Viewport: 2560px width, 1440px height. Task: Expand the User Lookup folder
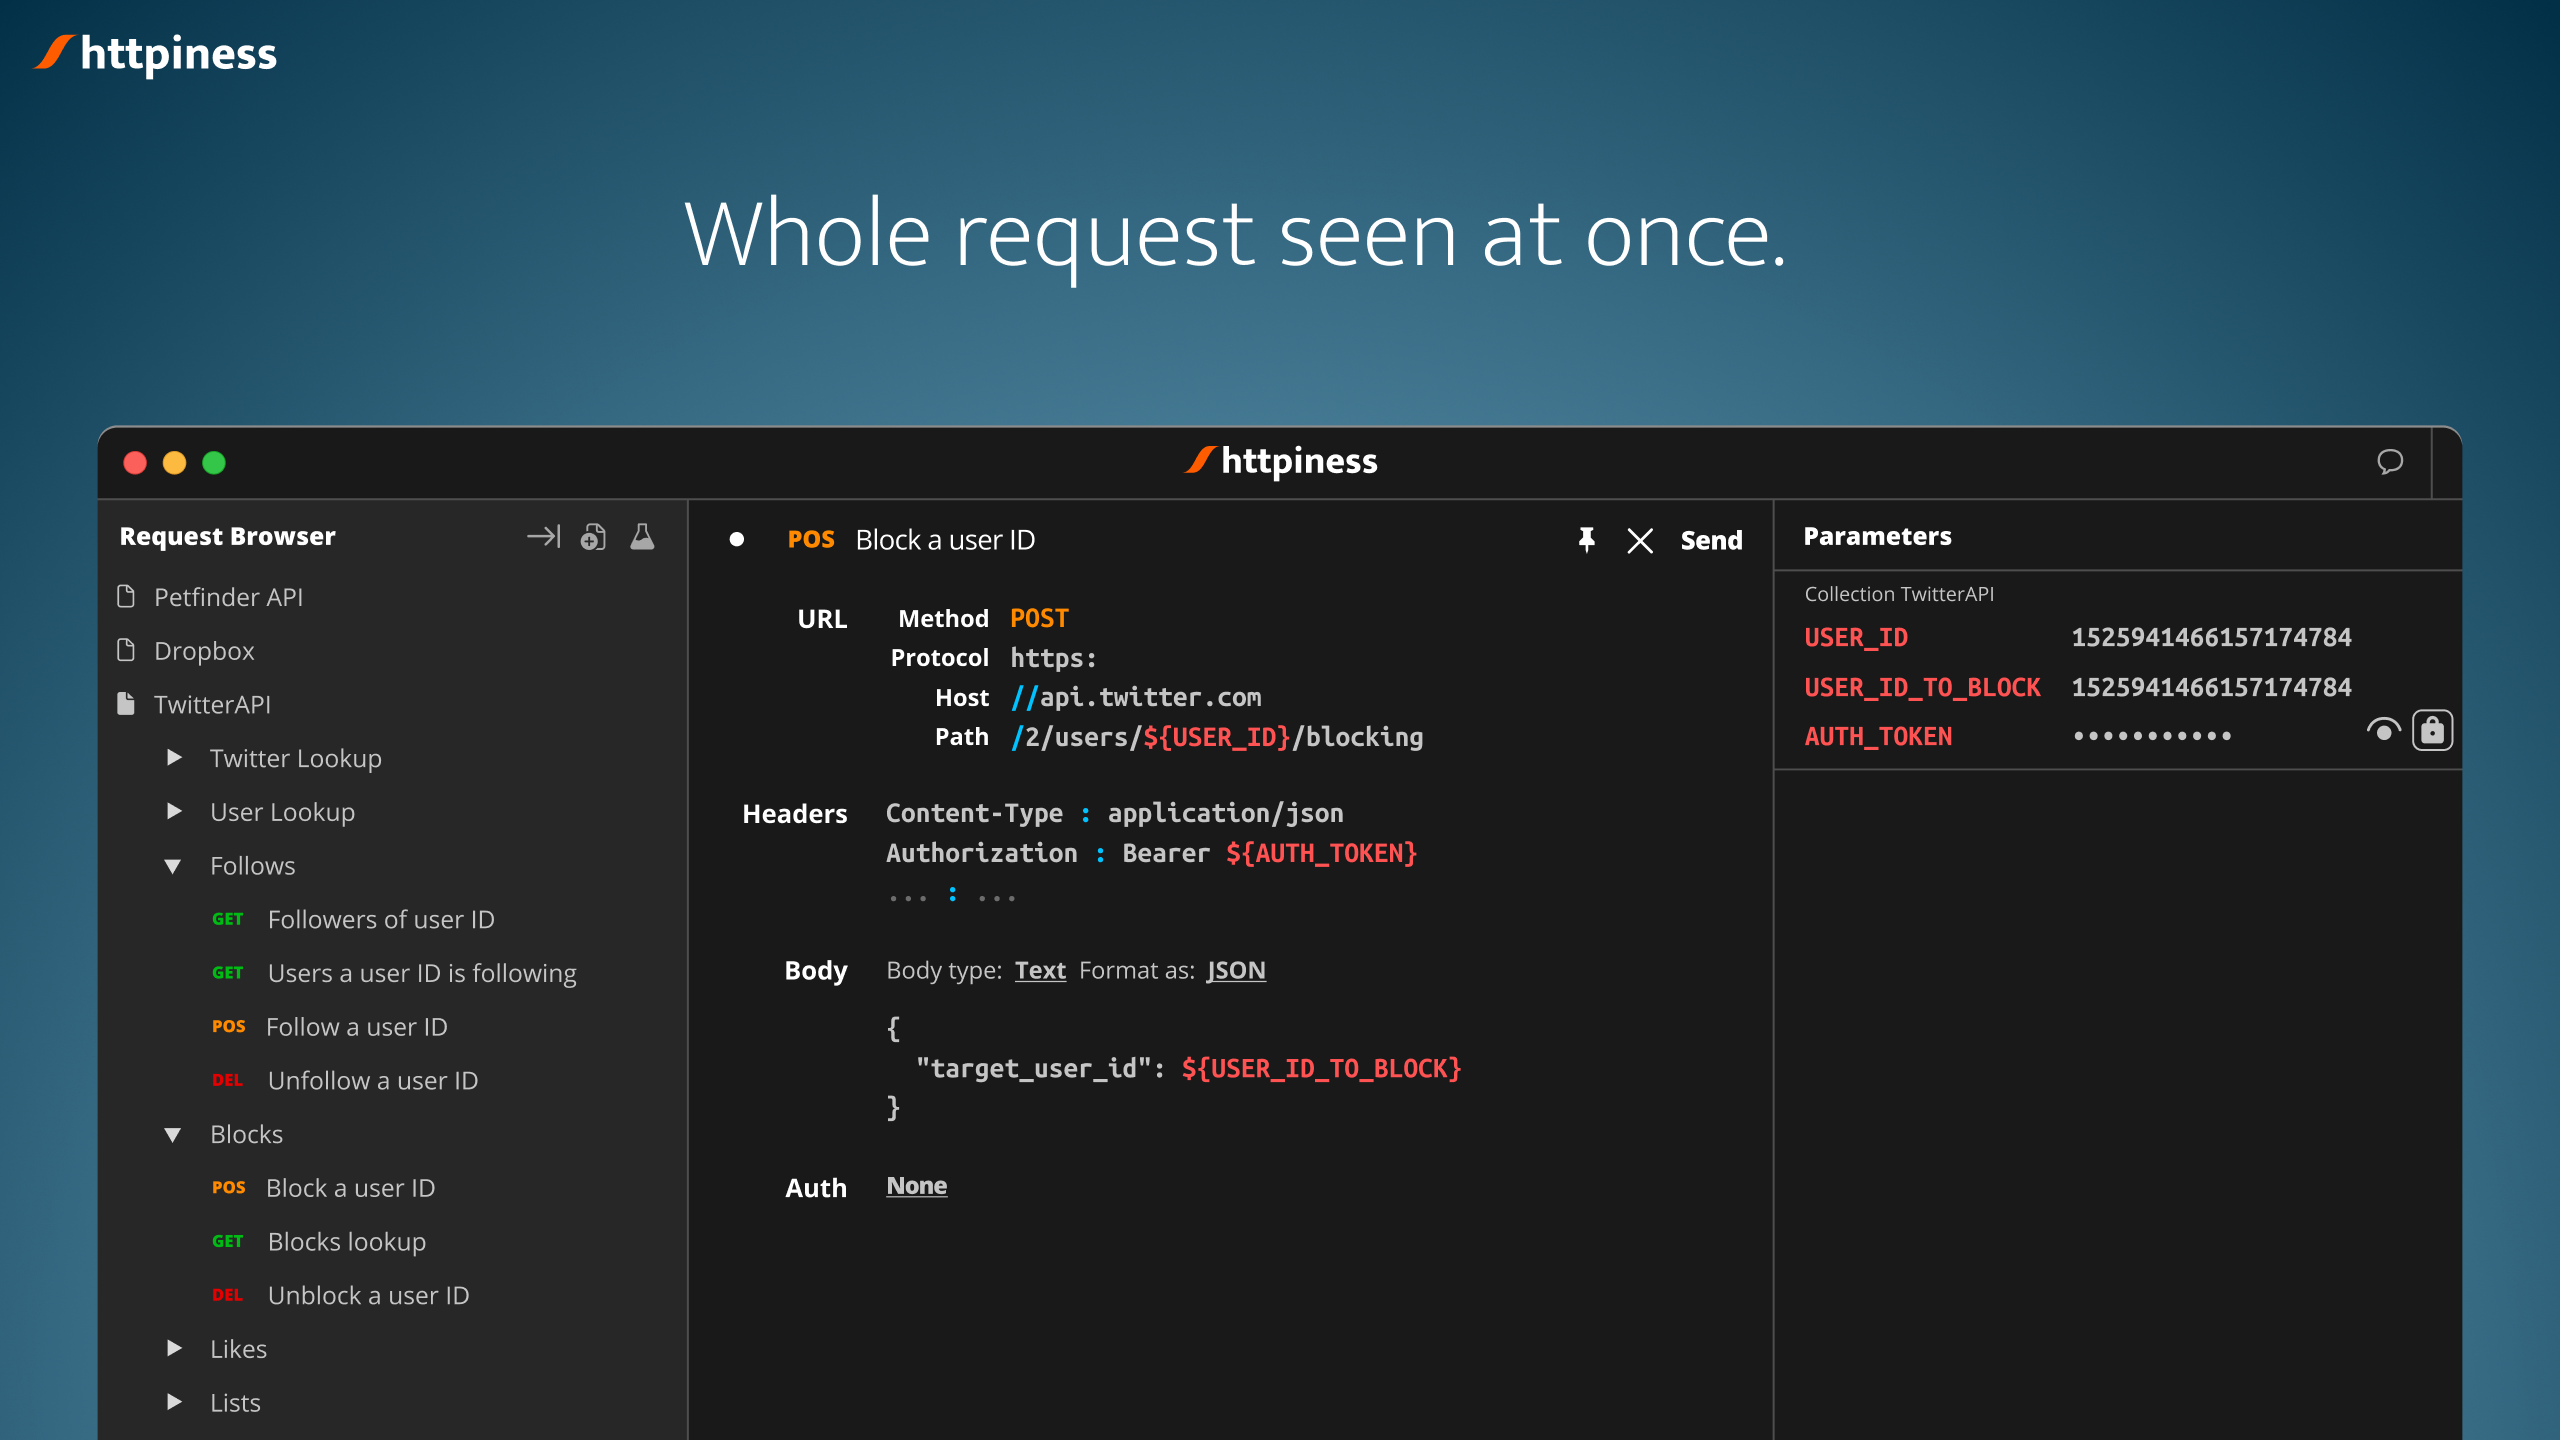174,812
